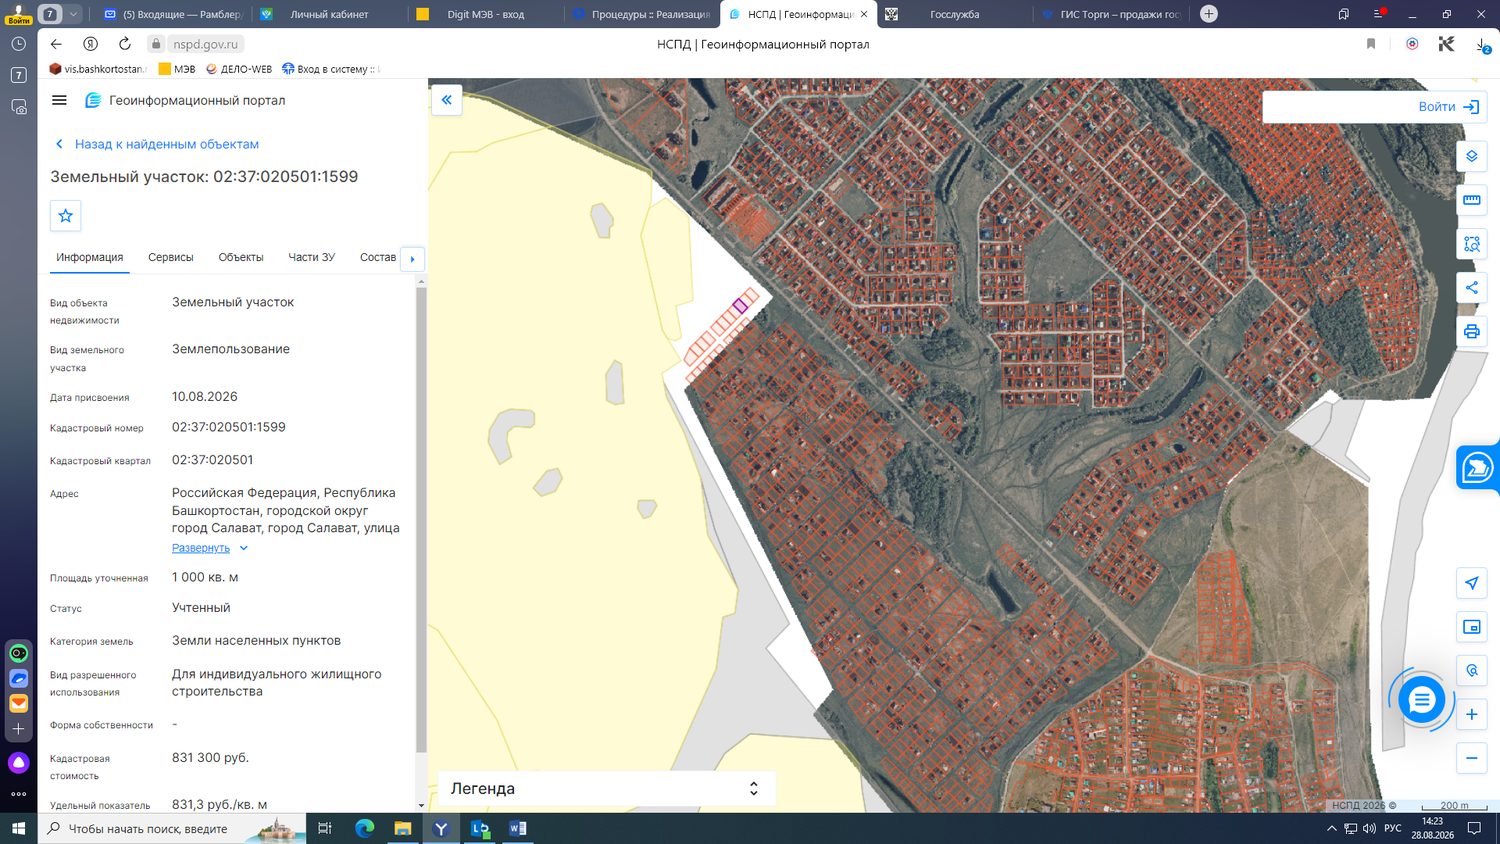Open the tab group dropdown arrow
The width and height of the screenshot is (1500, 844).
tap(73, 14)
